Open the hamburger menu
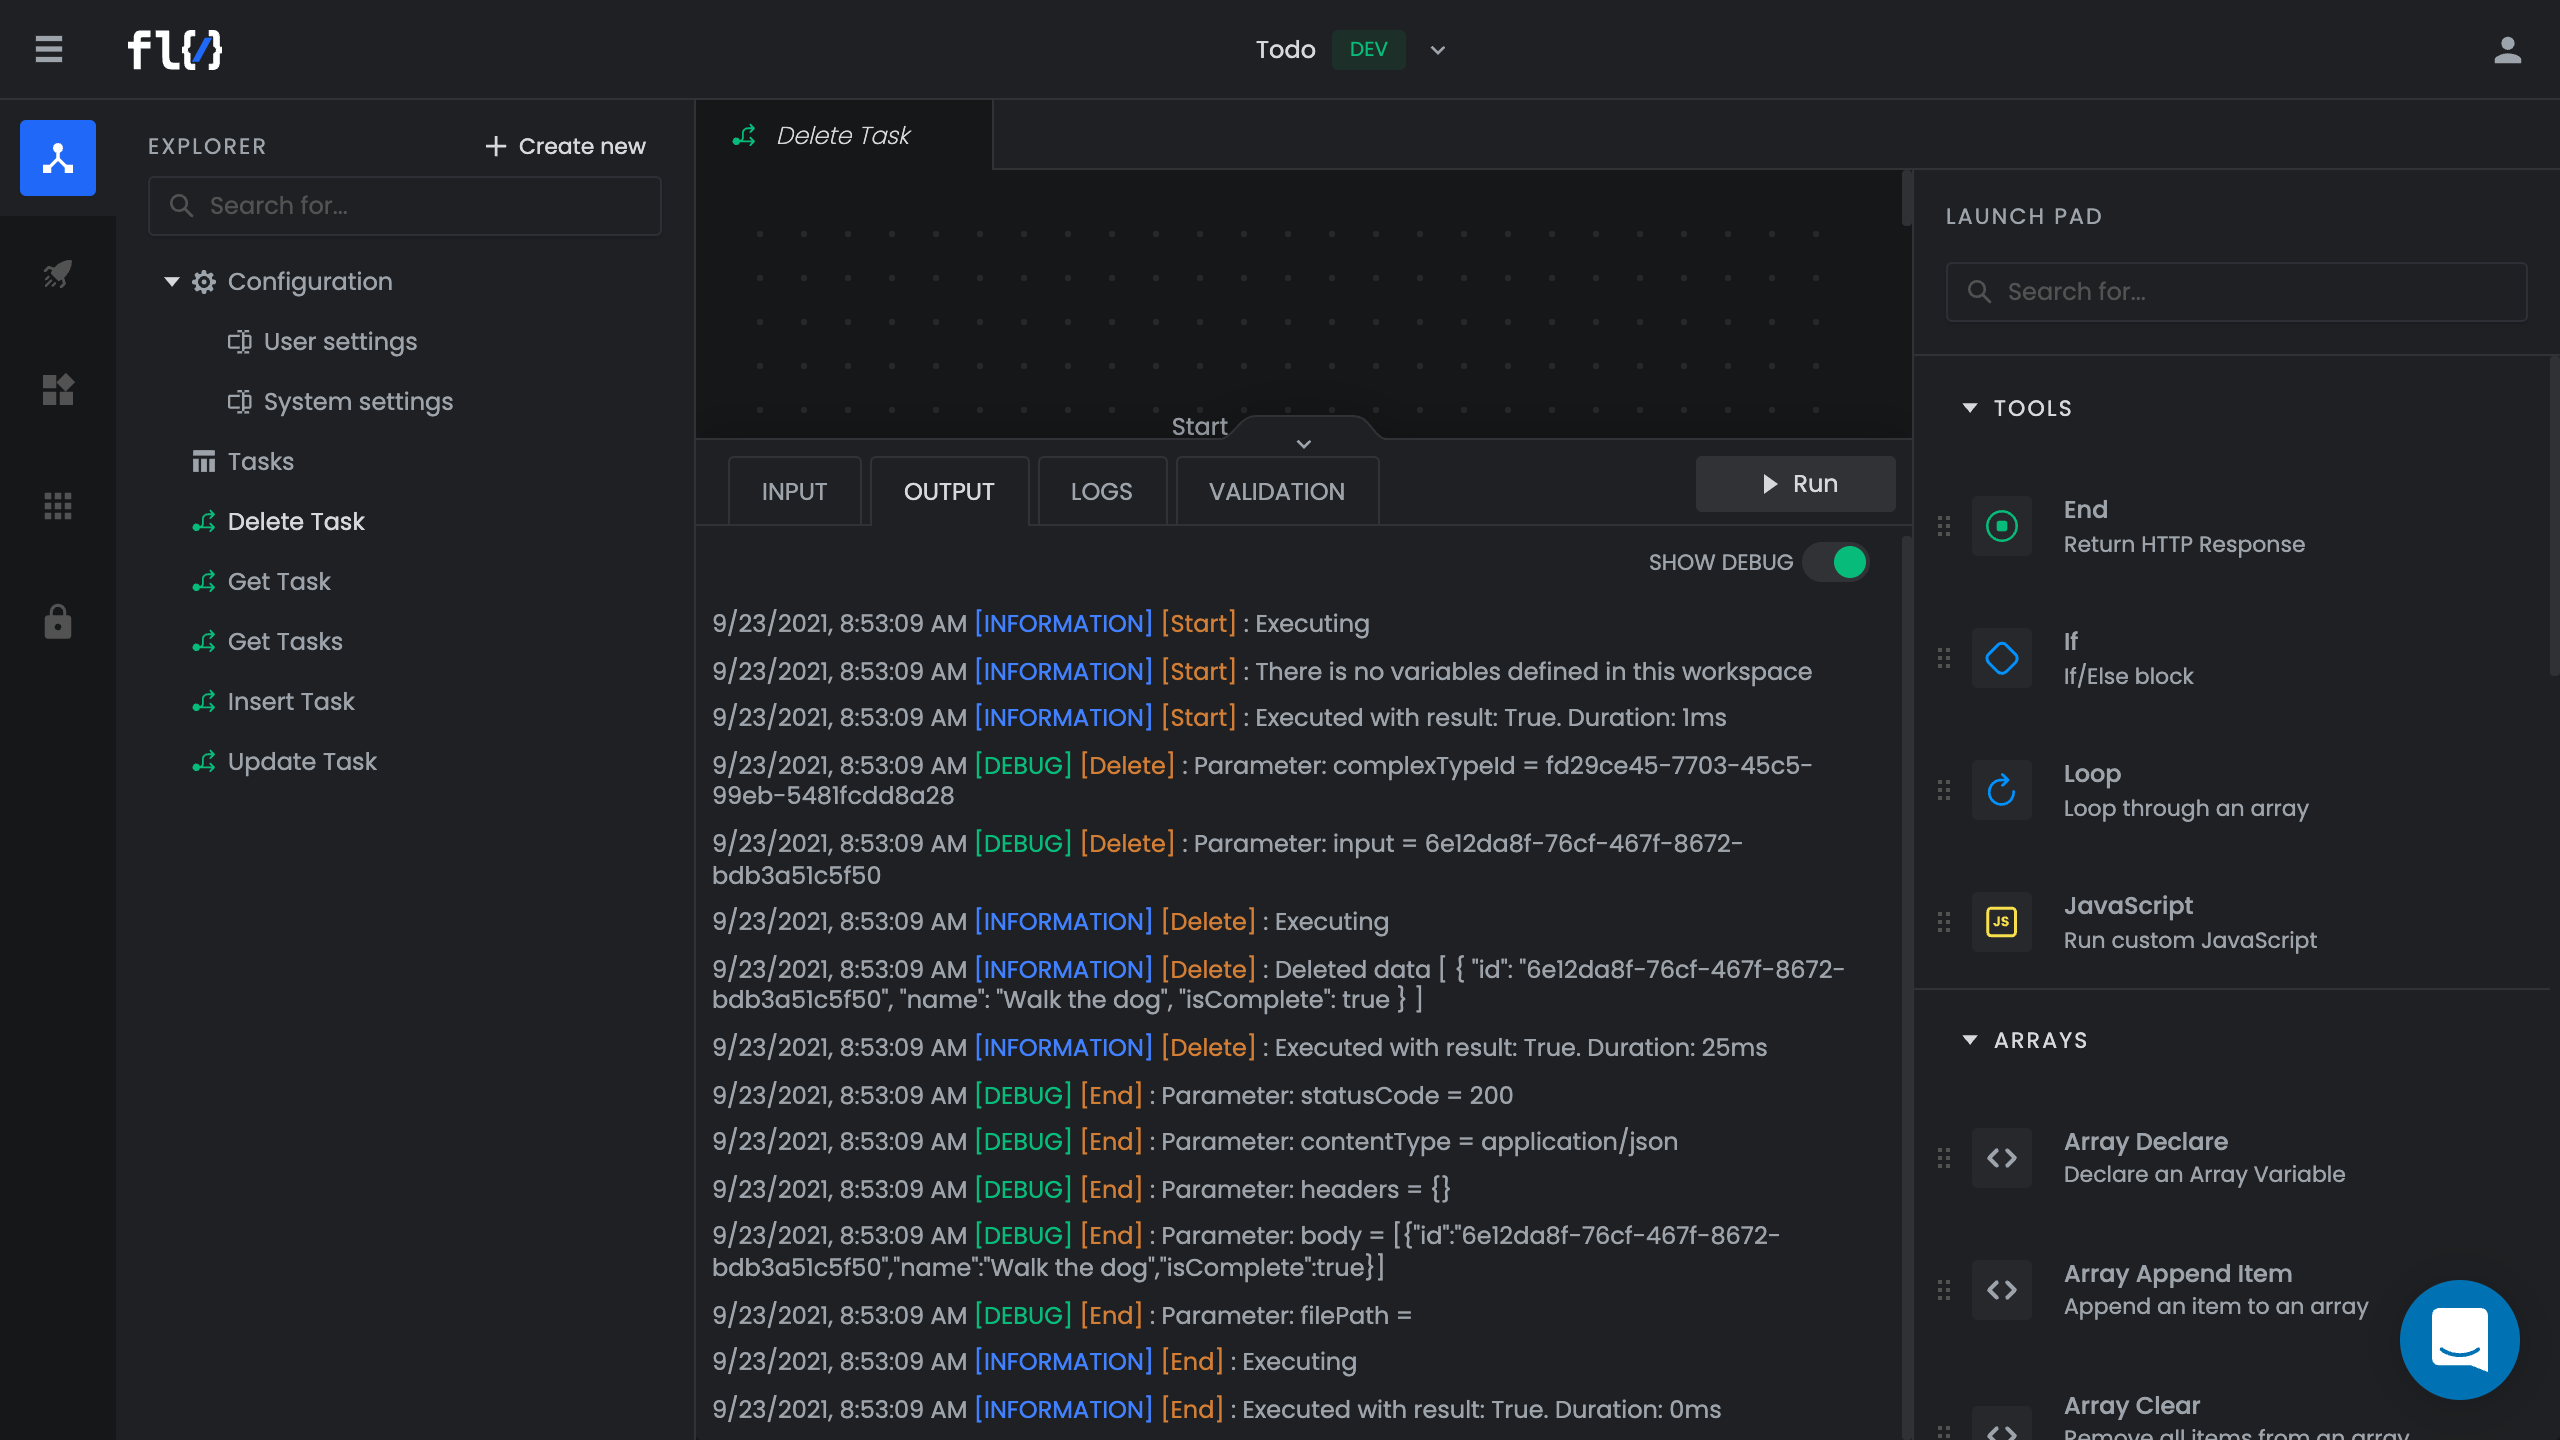The image size is (2560, 1440). click(49, 49)
